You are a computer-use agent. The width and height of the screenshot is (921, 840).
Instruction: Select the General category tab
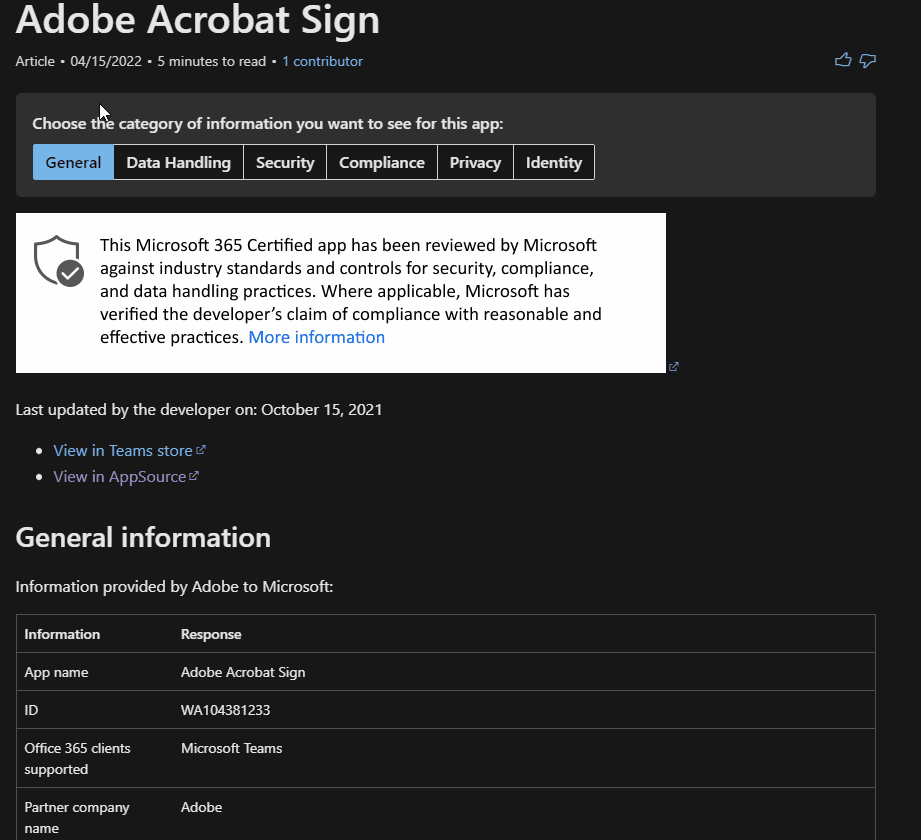pos(73,162)
